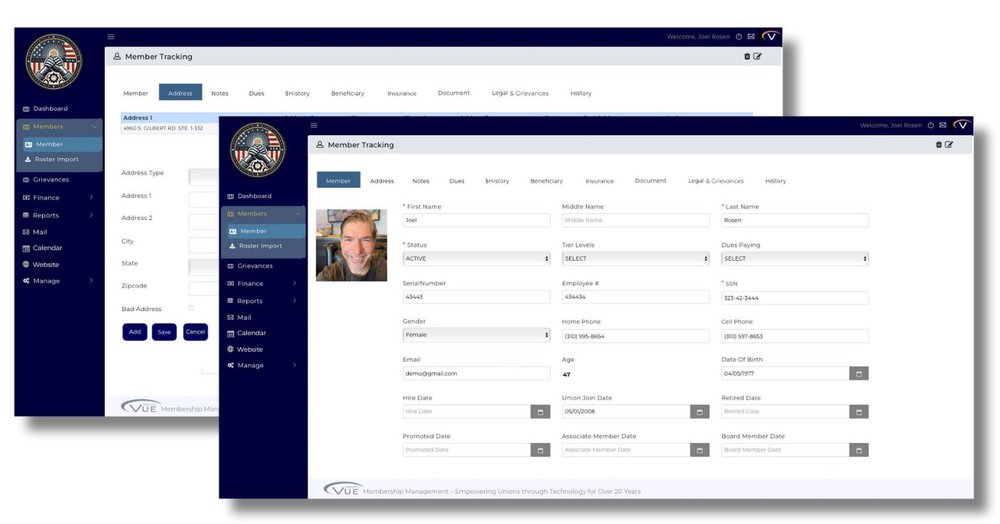Open the Board Member Date calendar picker
Screen dimensions: 1000x524
859,450
